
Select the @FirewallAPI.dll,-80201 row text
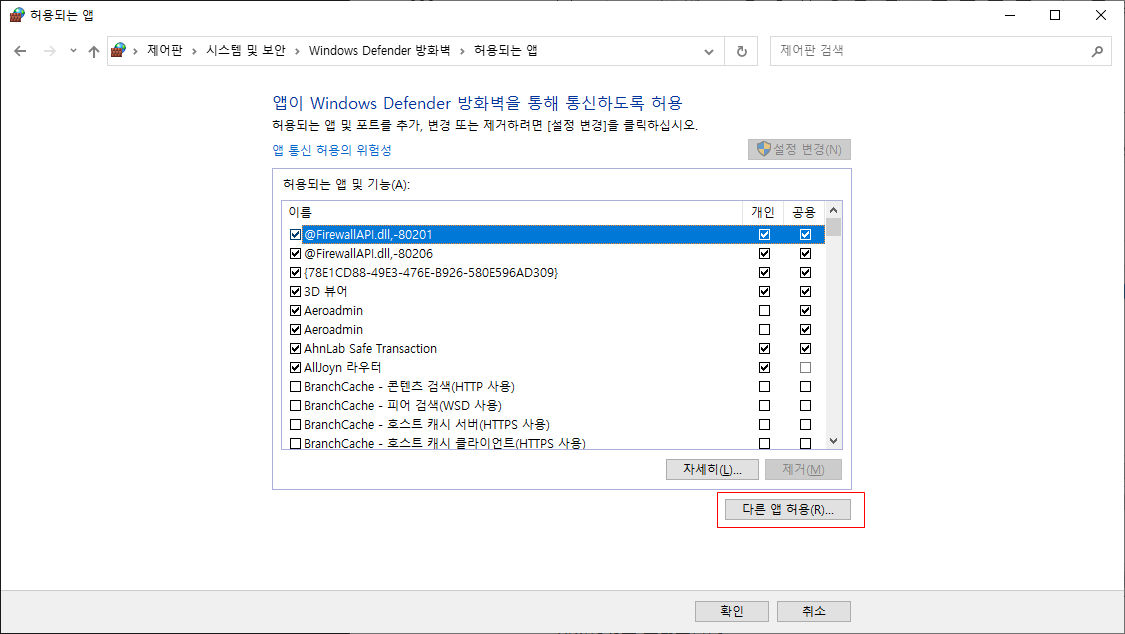[x=368, y=235]
